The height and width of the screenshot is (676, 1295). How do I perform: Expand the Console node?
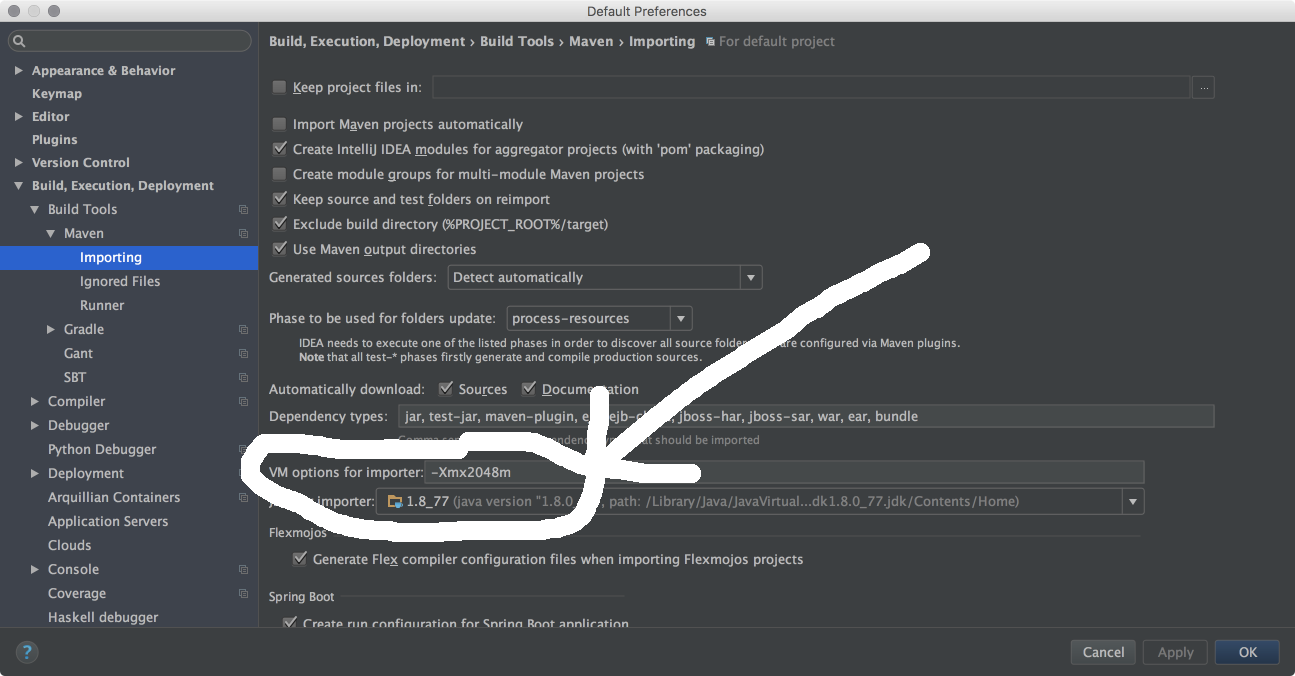coord(35,570)
